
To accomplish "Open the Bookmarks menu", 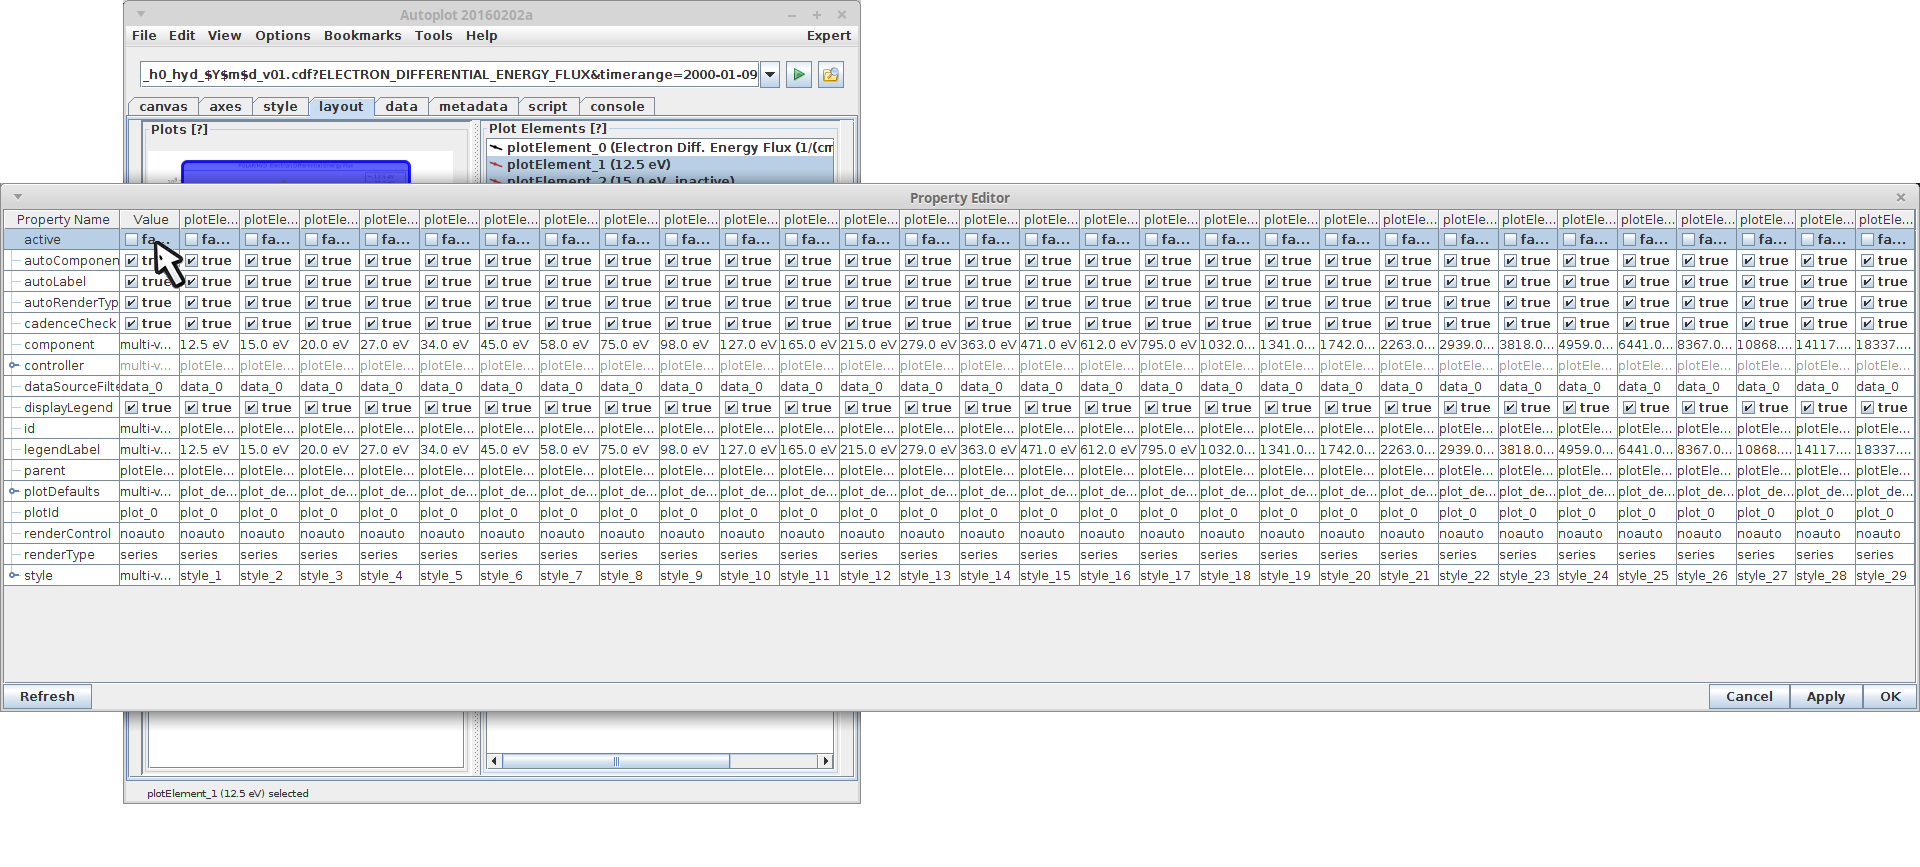I will tap(362, 36).
